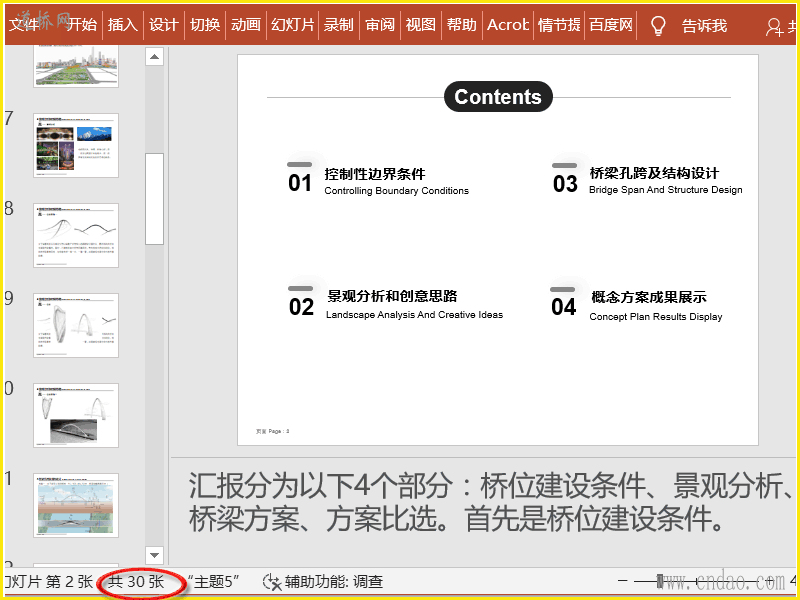Screen dimensions: 800x600
Task: Click Landscape Analysis And Creative Ideas text
Action: point(414,315)
